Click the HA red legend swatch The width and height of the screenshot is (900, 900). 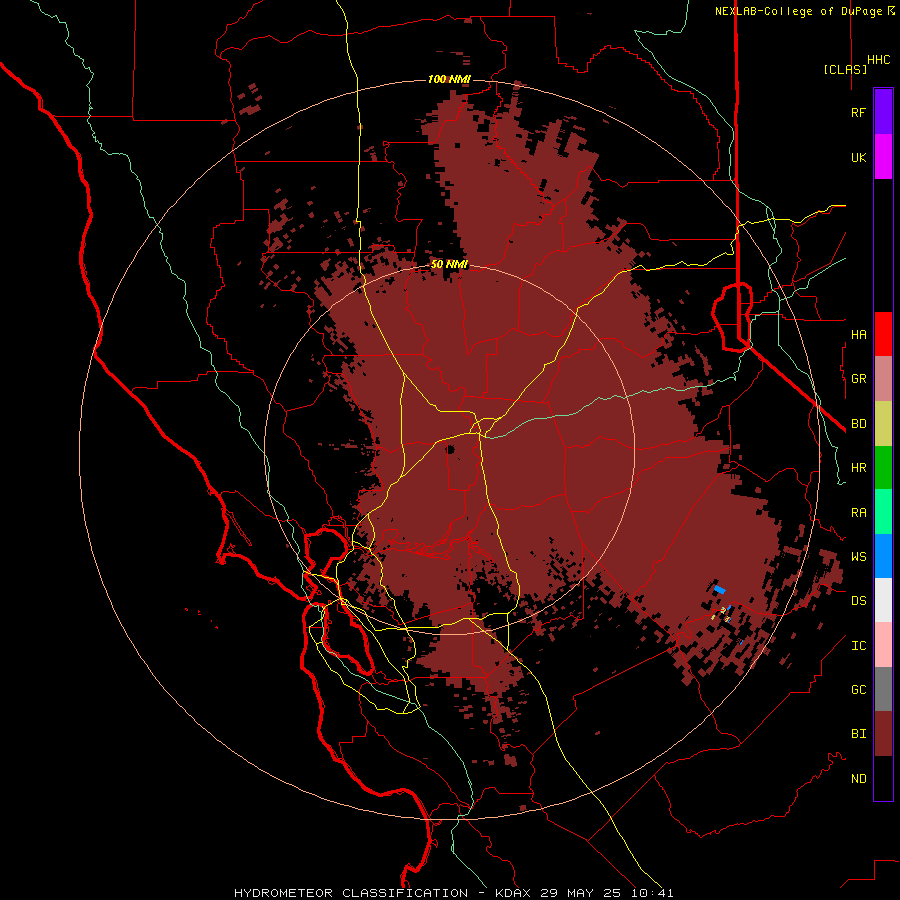[x=883, y=334]
